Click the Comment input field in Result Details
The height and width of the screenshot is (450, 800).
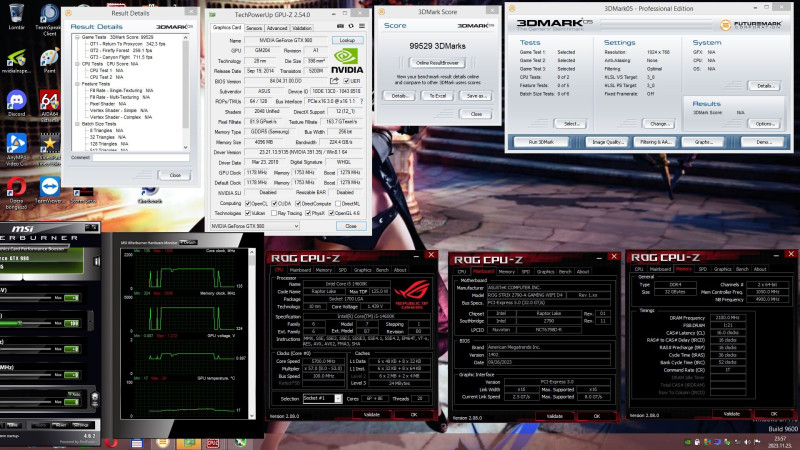(x=141, y=158)
